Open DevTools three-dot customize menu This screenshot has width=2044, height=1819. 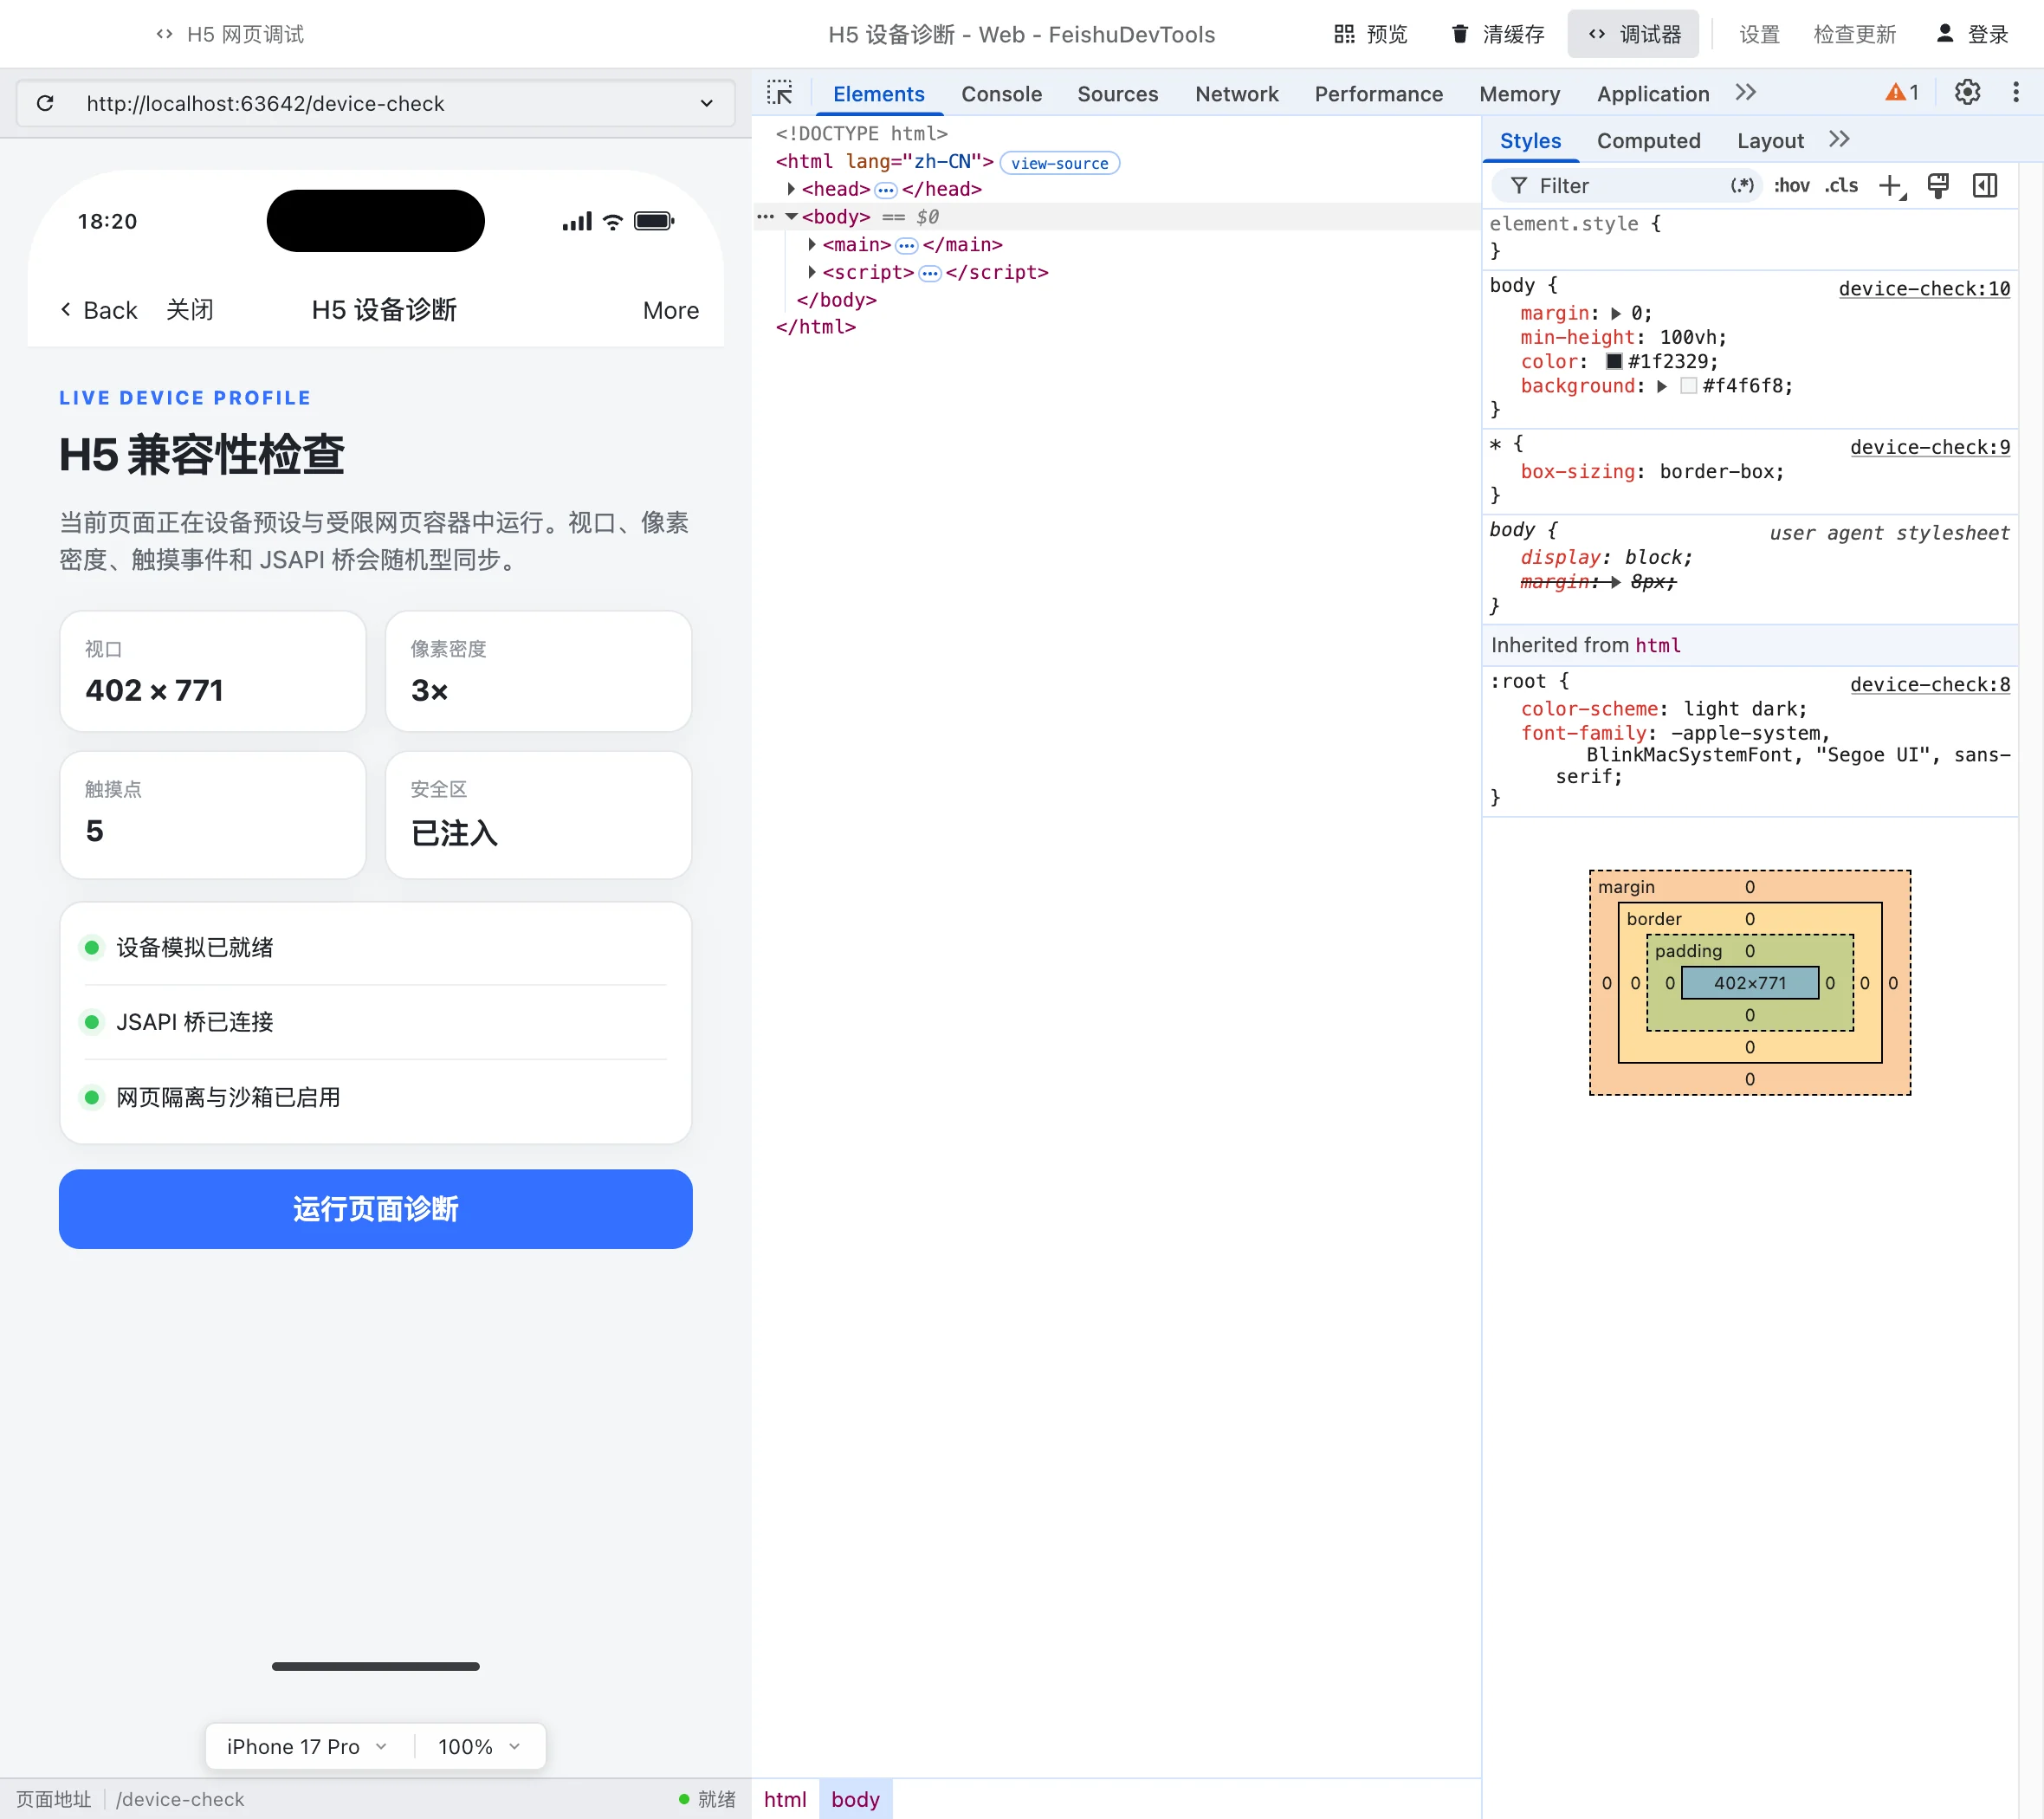(x=2015, y=92)
